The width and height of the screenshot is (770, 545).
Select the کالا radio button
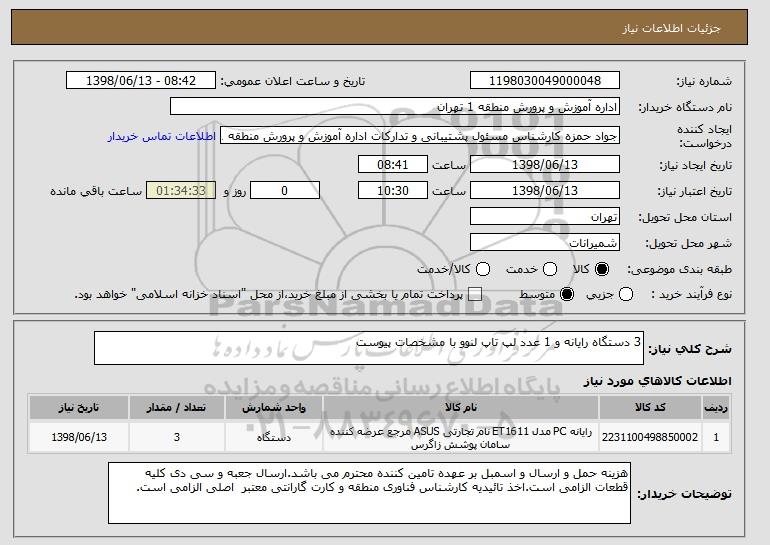[x=602, y=269]
